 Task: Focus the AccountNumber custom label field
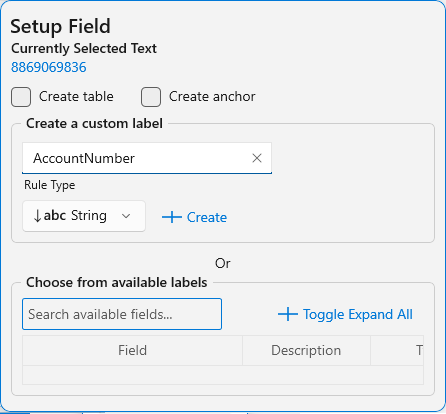coord(147,158)
